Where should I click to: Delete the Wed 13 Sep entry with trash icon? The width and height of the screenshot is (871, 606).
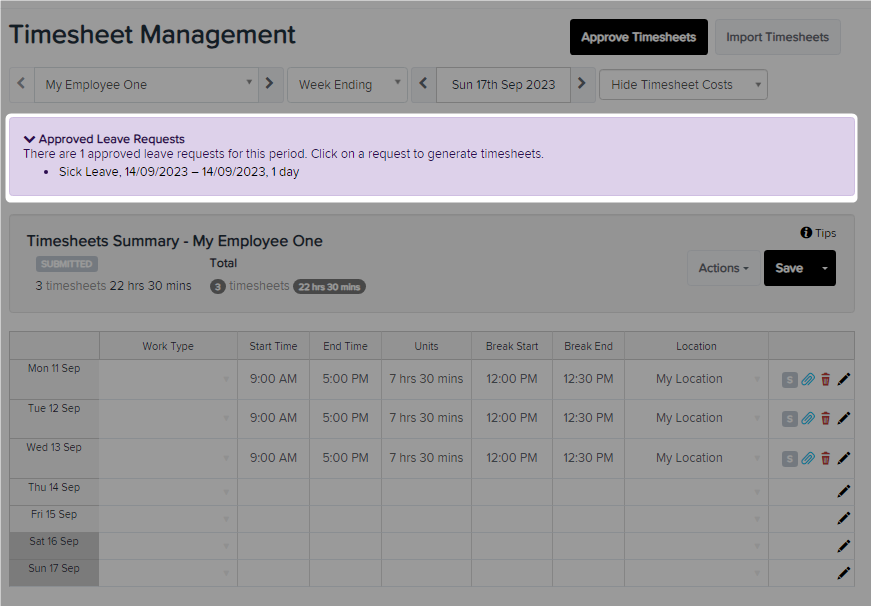(825, 458)
